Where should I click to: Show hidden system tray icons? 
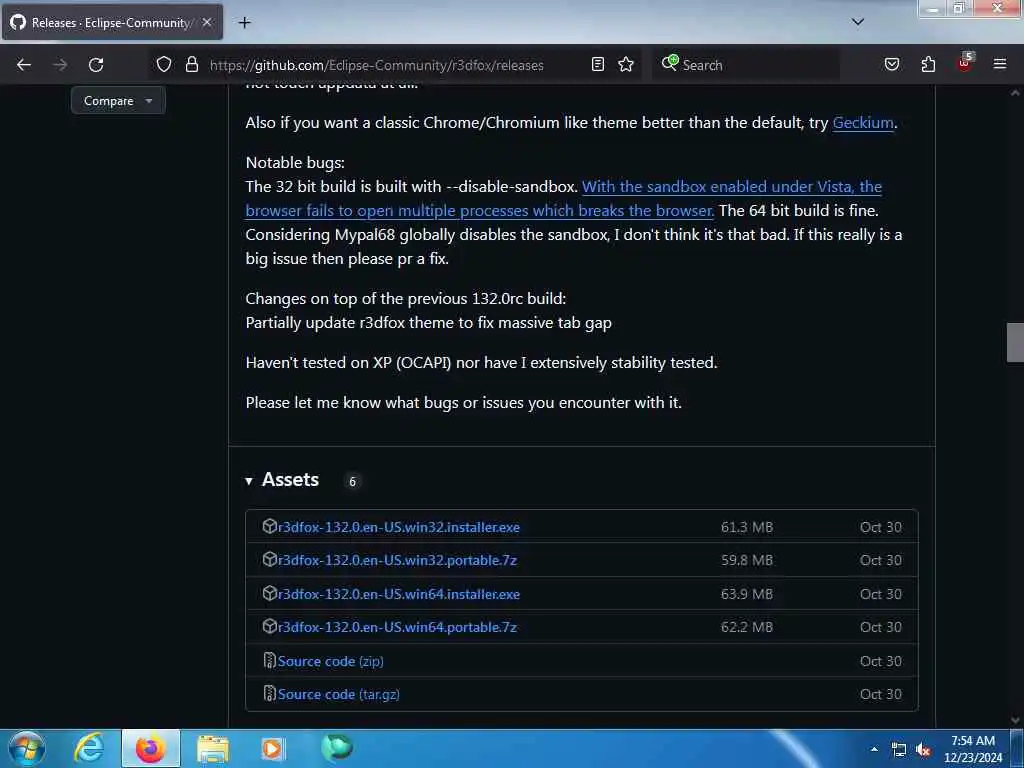click(874, 749)
